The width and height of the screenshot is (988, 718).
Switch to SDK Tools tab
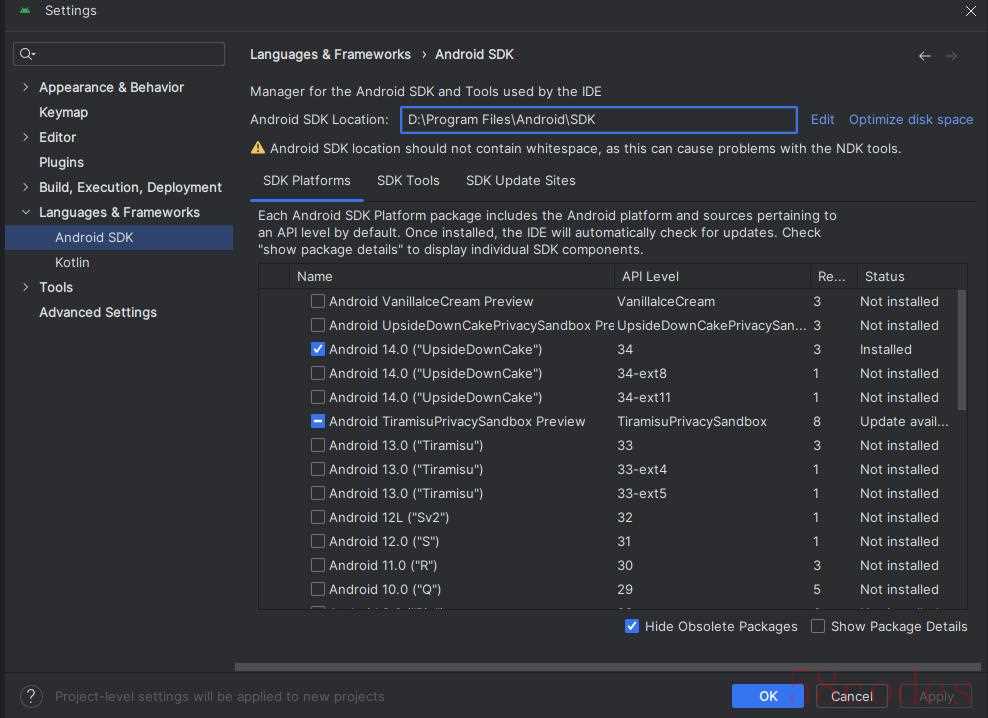[408, 181]
